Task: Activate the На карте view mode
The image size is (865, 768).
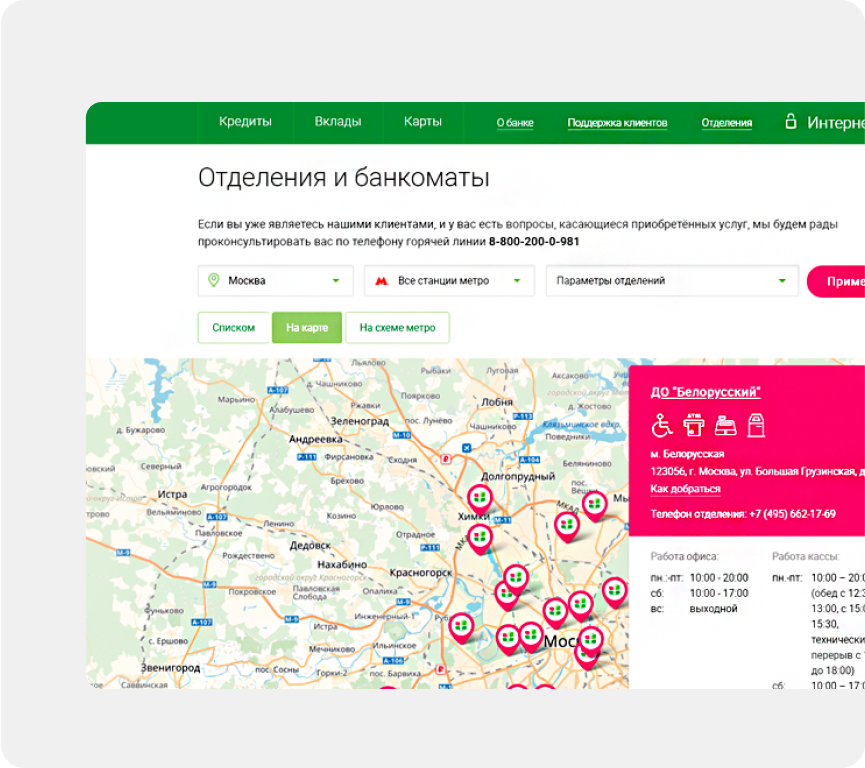Action: point(307,327)
